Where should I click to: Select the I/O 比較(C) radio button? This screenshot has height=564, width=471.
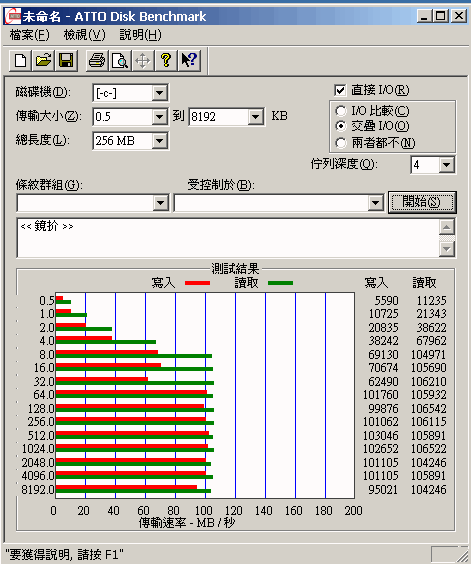point(340,111)
